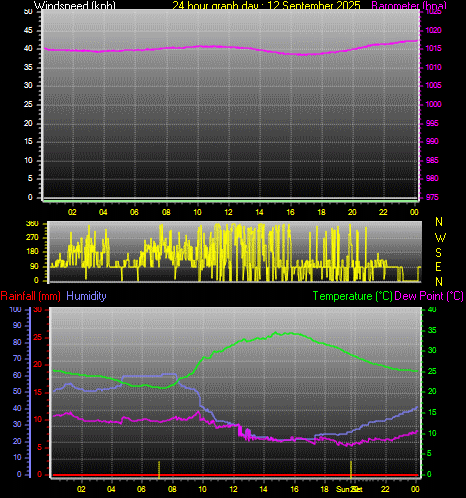Click 270 on the wind direction axis

click(32, 237)
